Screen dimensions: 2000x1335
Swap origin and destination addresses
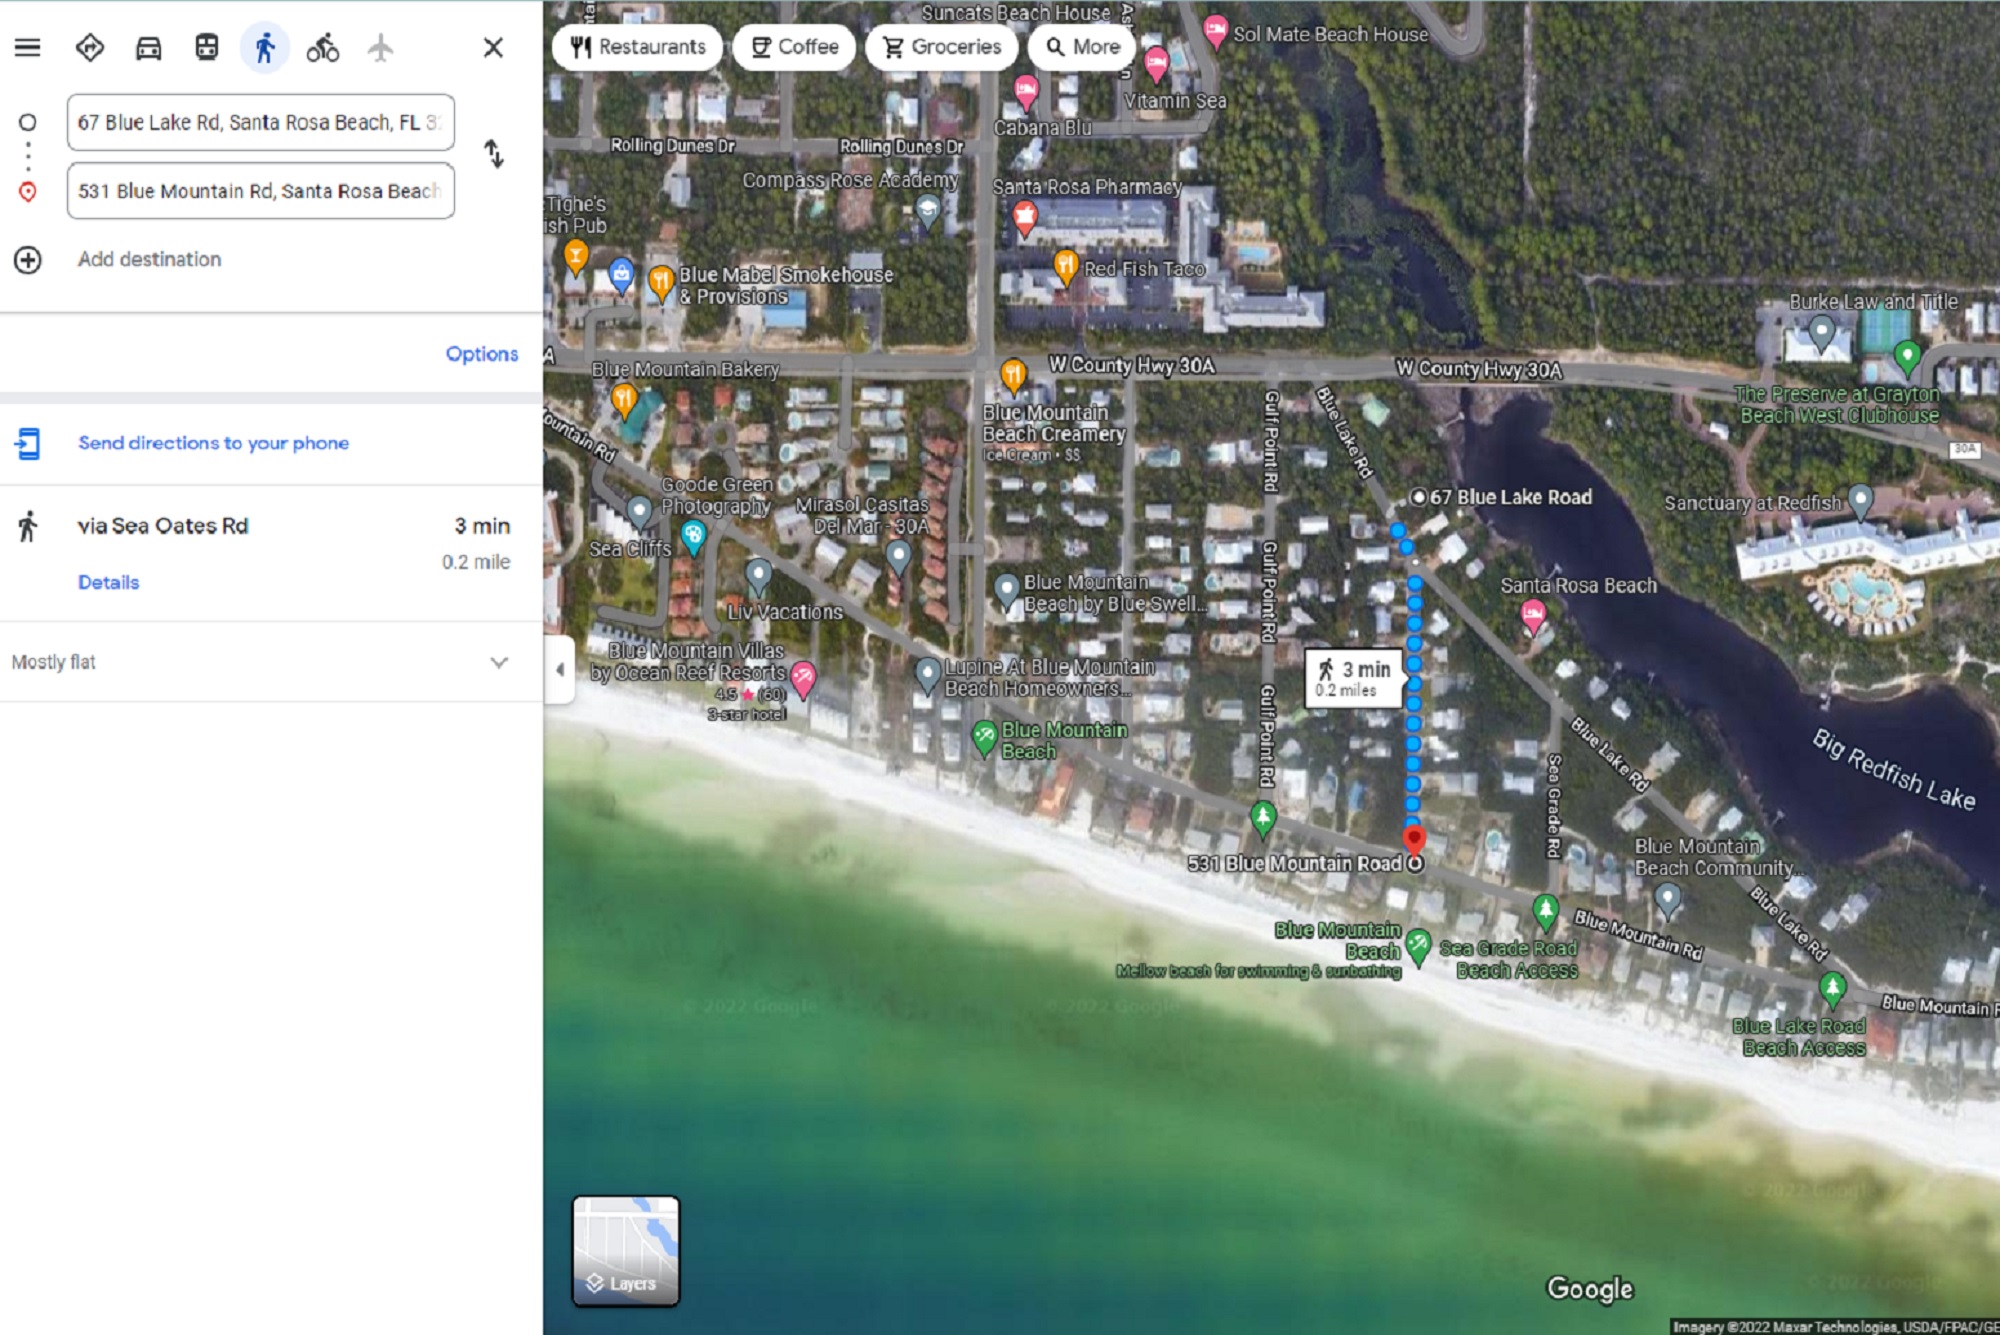coord(495,156)
